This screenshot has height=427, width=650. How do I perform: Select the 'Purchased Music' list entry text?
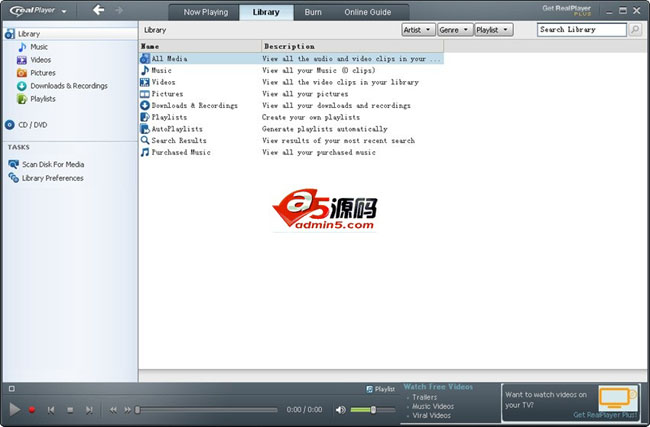pos(181,152)
